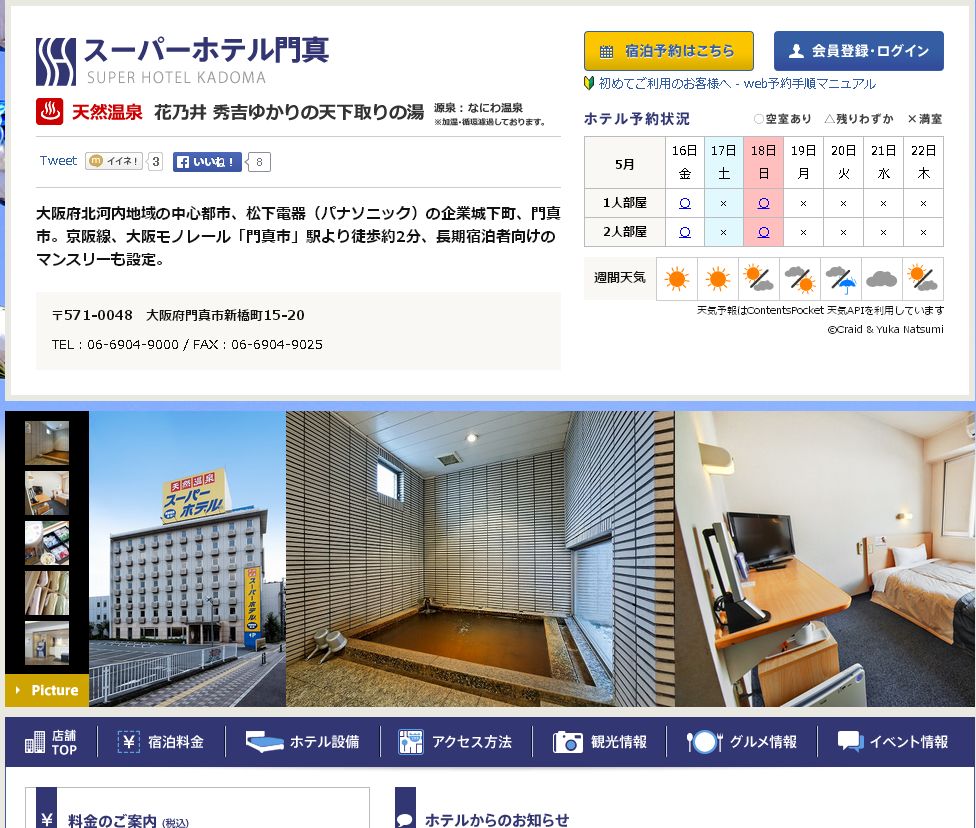
Task: Click the sun-then-cloud weather icon for 18日
Action: click(x=759, y=278)
